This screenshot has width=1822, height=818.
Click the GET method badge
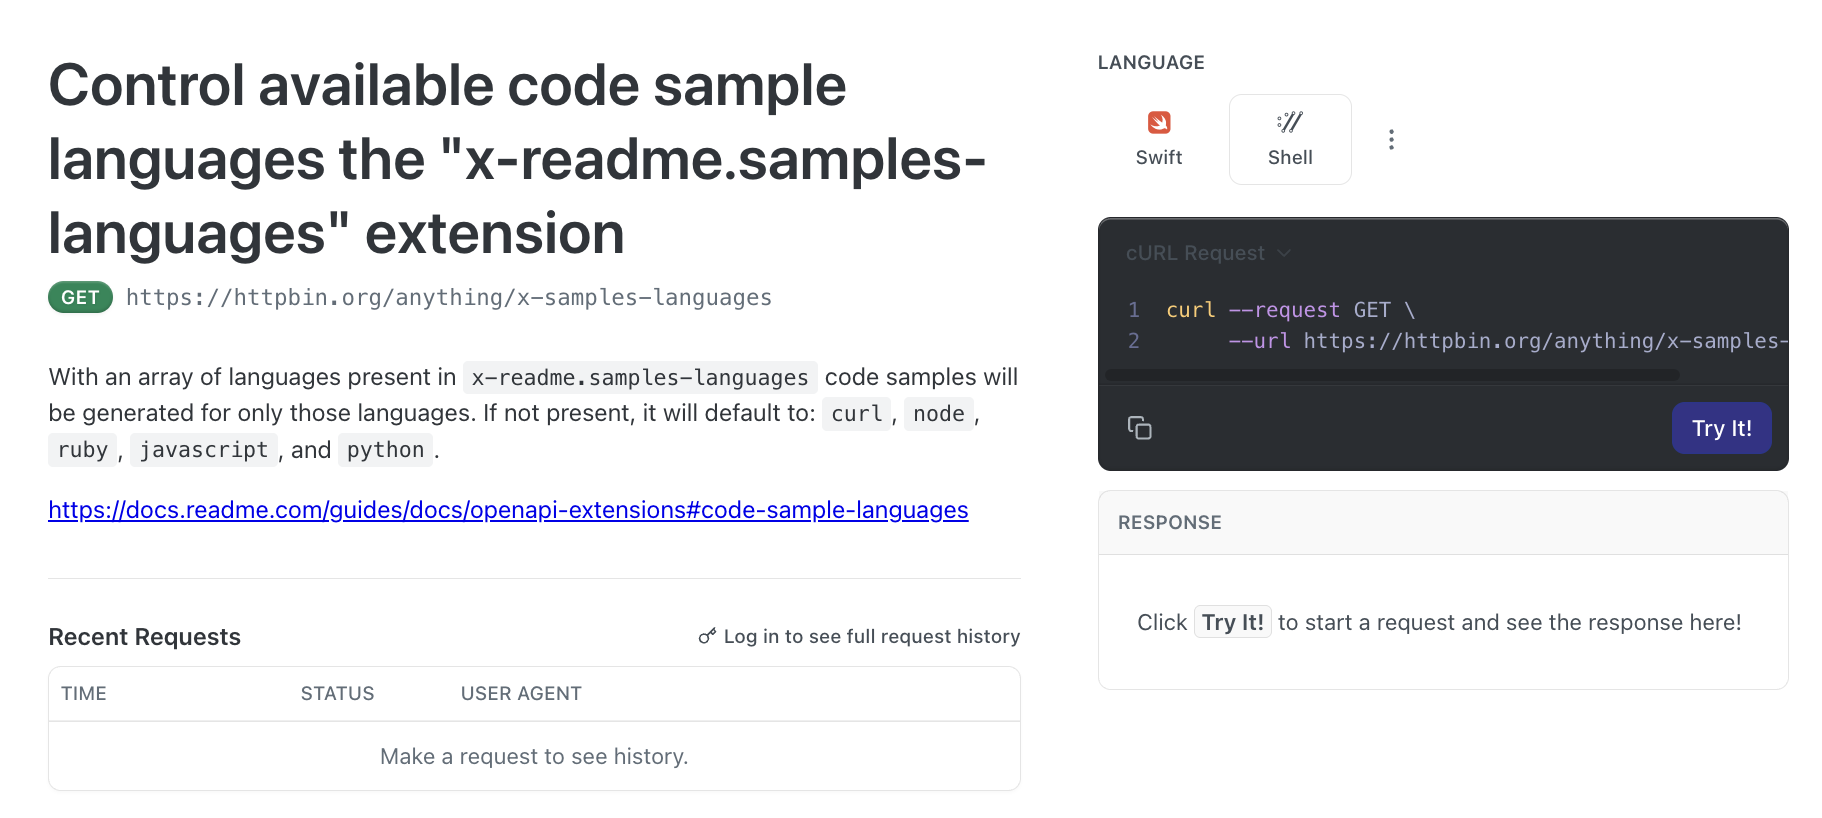pos(80,297)
